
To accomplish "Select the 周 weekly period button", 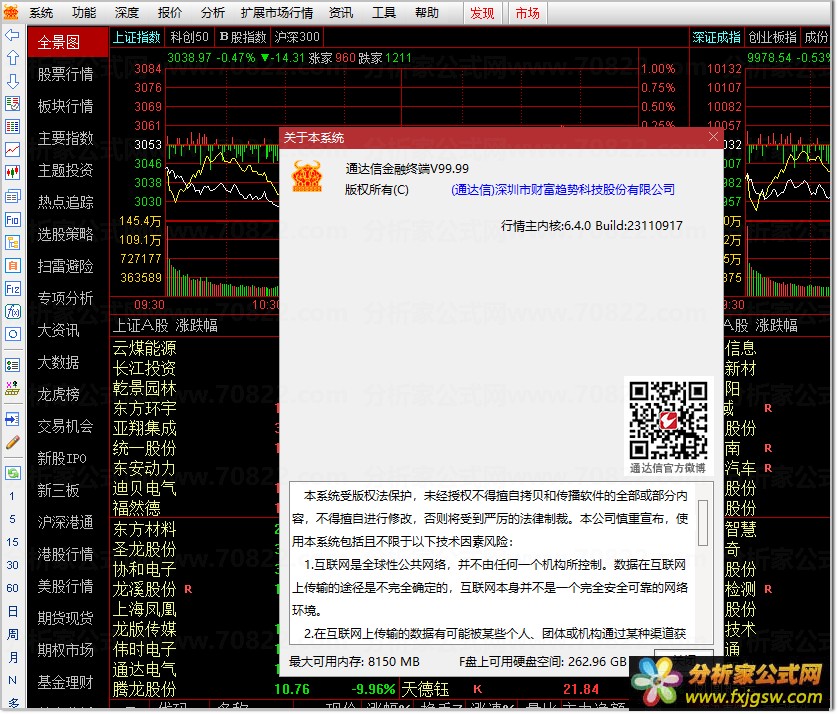I will click(12, 634).
